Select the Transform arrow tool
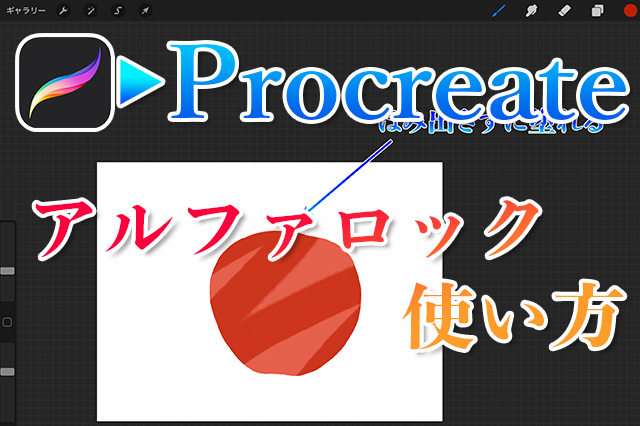Screen dimensions: 640x426 [145, 10]
